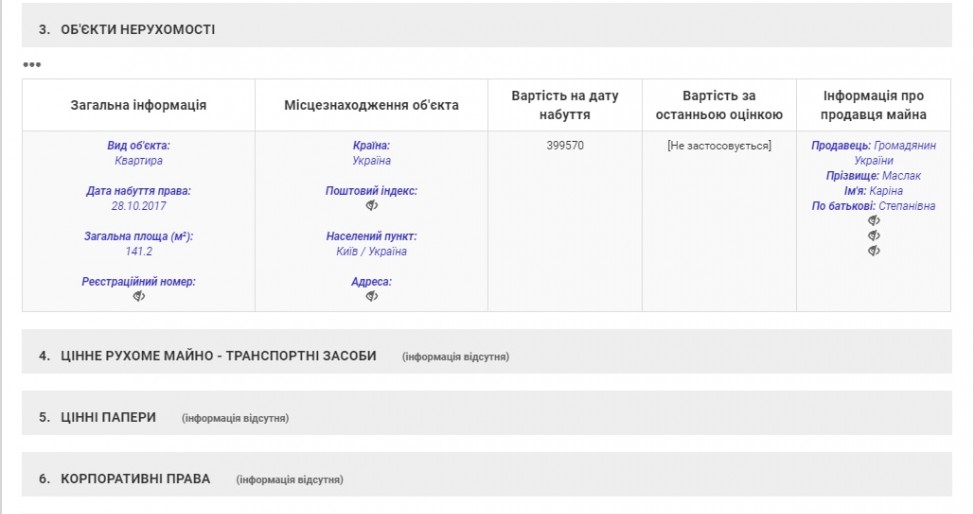
Task: Click the Вартість на дату набуття header
Action: (x=565, y=105)
